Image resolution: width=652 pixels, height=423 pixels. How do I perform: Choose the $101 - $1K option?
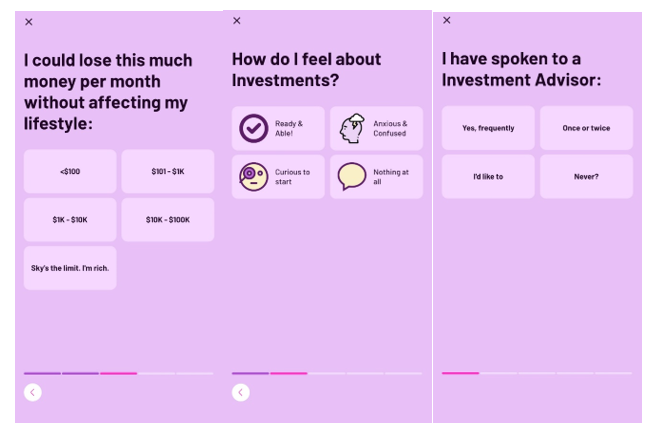click(x=168, y=171)
